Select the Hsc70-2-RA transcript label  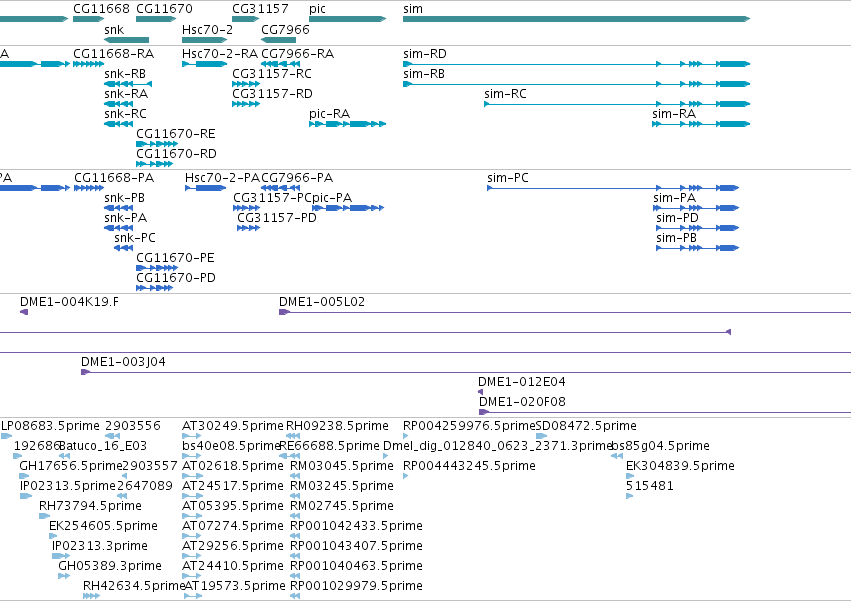pyautogui.click(x=220, y=54)
